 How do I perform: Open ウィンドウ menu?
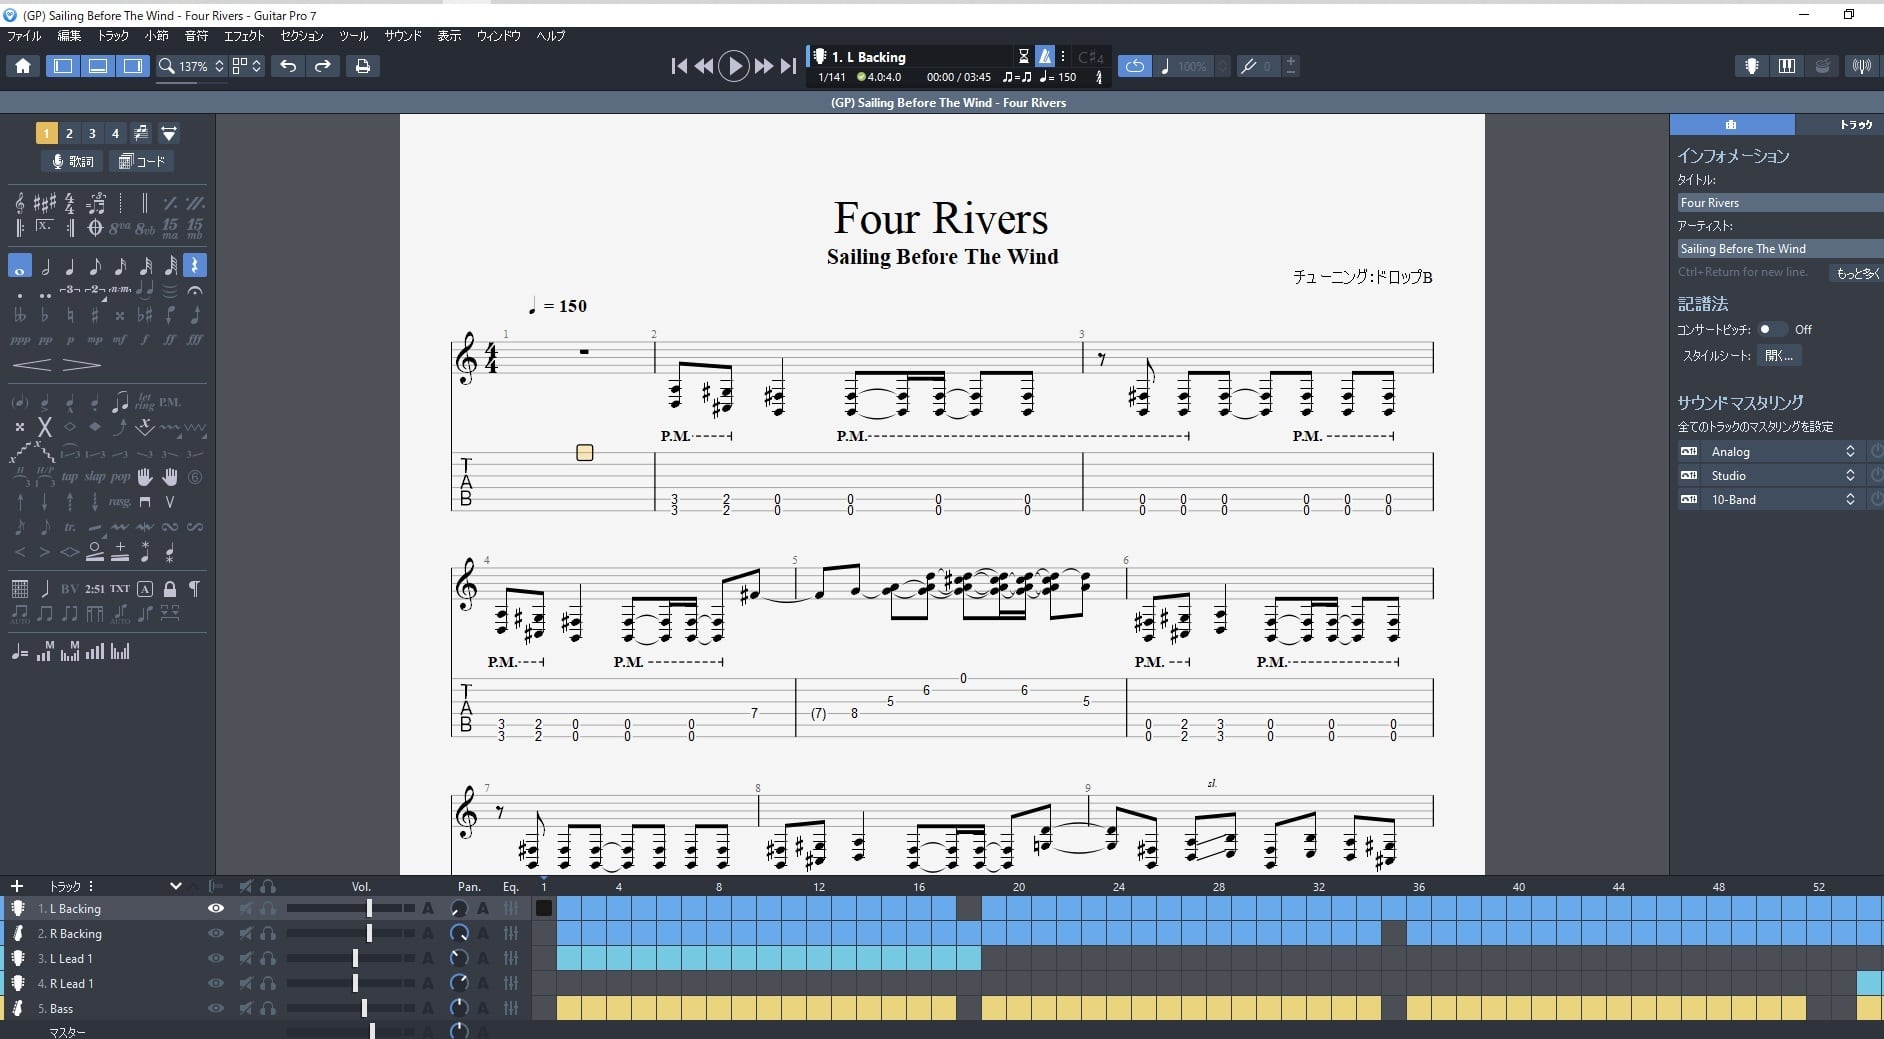point(498,36)
